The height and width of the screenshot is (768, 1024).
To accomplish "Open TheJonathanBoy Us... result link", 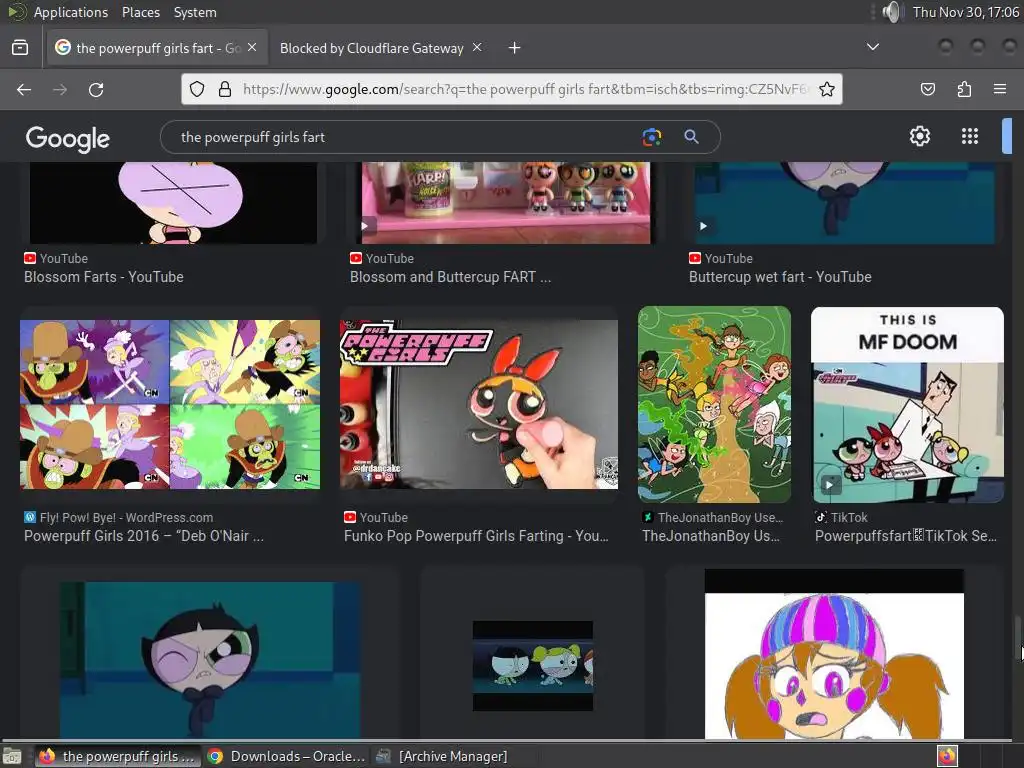I will coord(711,536).
